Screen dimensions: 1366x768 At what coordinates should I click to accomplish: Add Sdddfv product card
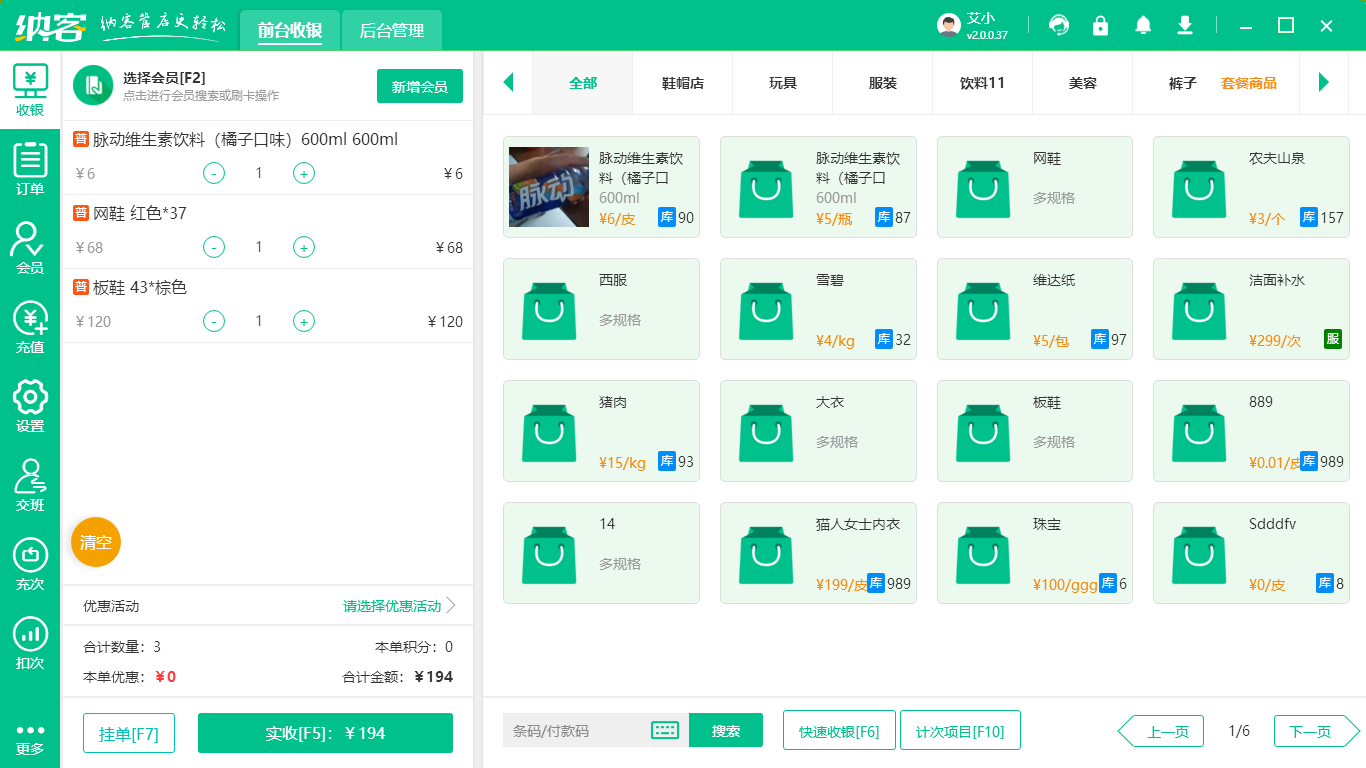tap(1251, 553)
